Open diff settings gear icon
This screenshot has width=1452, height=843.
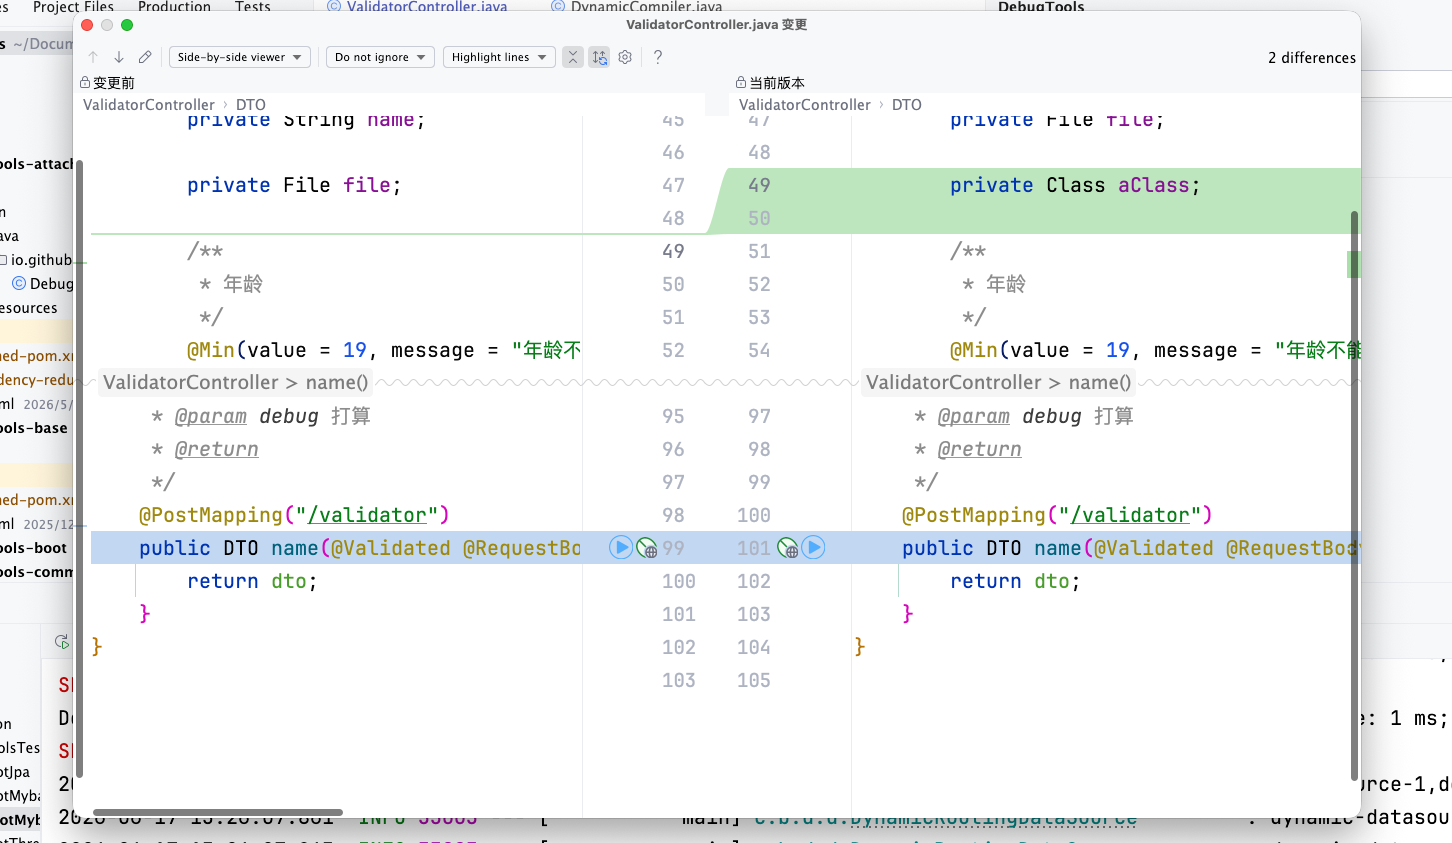[625, 57]
